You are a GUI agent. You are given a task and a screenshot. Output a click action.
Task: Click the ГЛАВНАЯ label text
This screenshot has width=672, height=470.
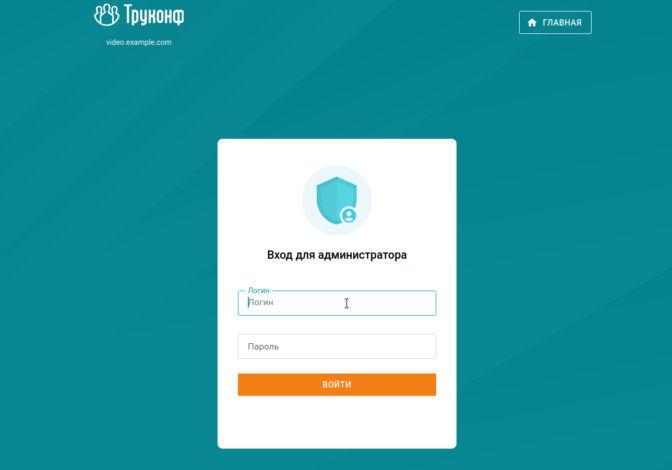pyautogui.click(x=562, y=23)
